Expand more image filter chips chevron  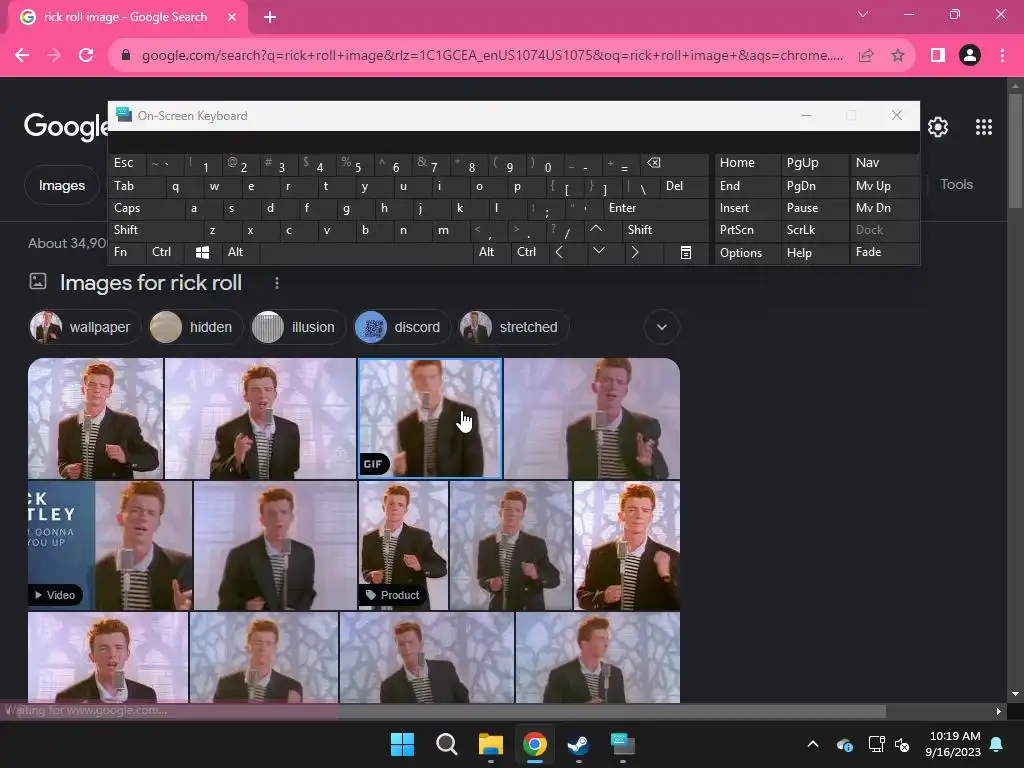662,327
